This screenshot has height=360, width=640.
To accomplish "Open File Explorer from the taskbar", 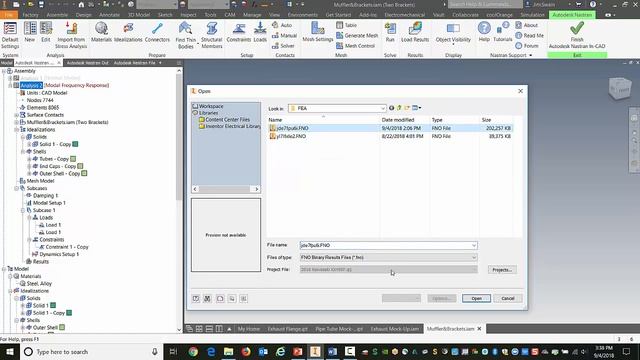I will coord(229,352).
